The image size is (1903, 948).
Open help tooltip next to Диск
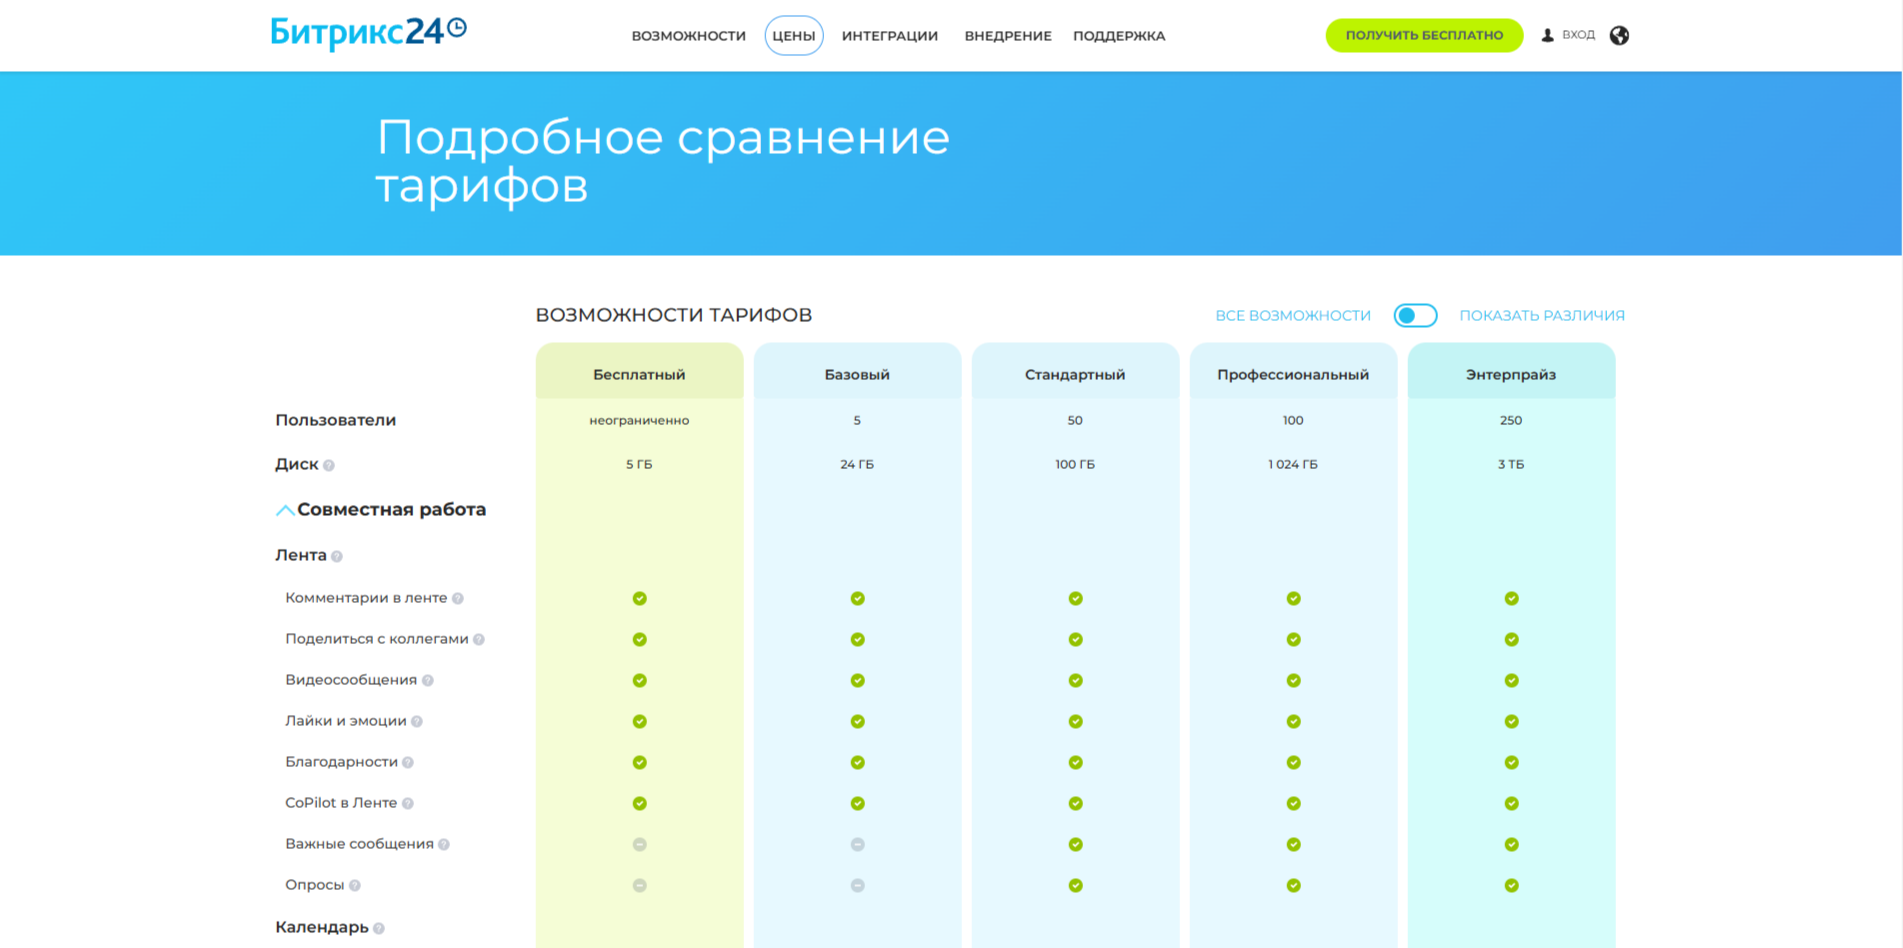329,465
